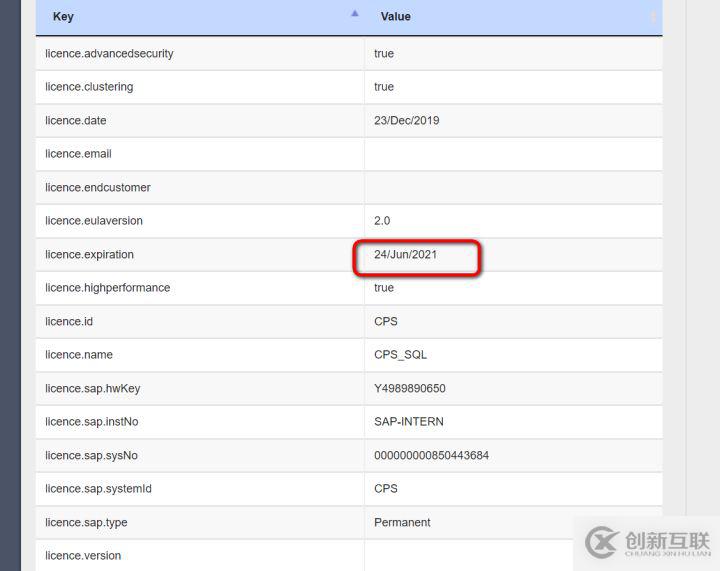Click the 2.0 eulaversion value
The width and height of the screenshot is (720, 571).
[382, 221]
